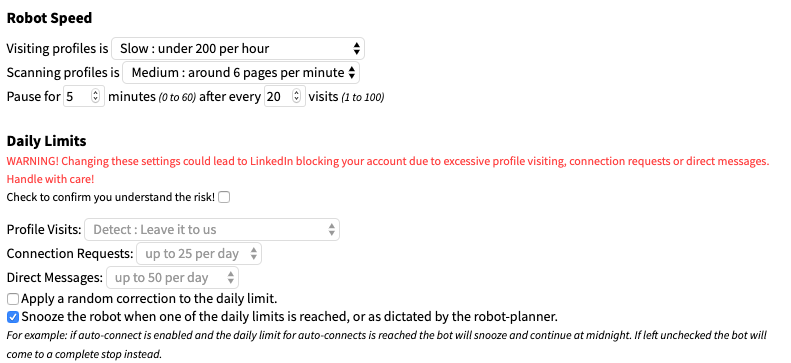Click the visits field stepper arrows
Screen dimensions: 791x363
pos(297,96)
